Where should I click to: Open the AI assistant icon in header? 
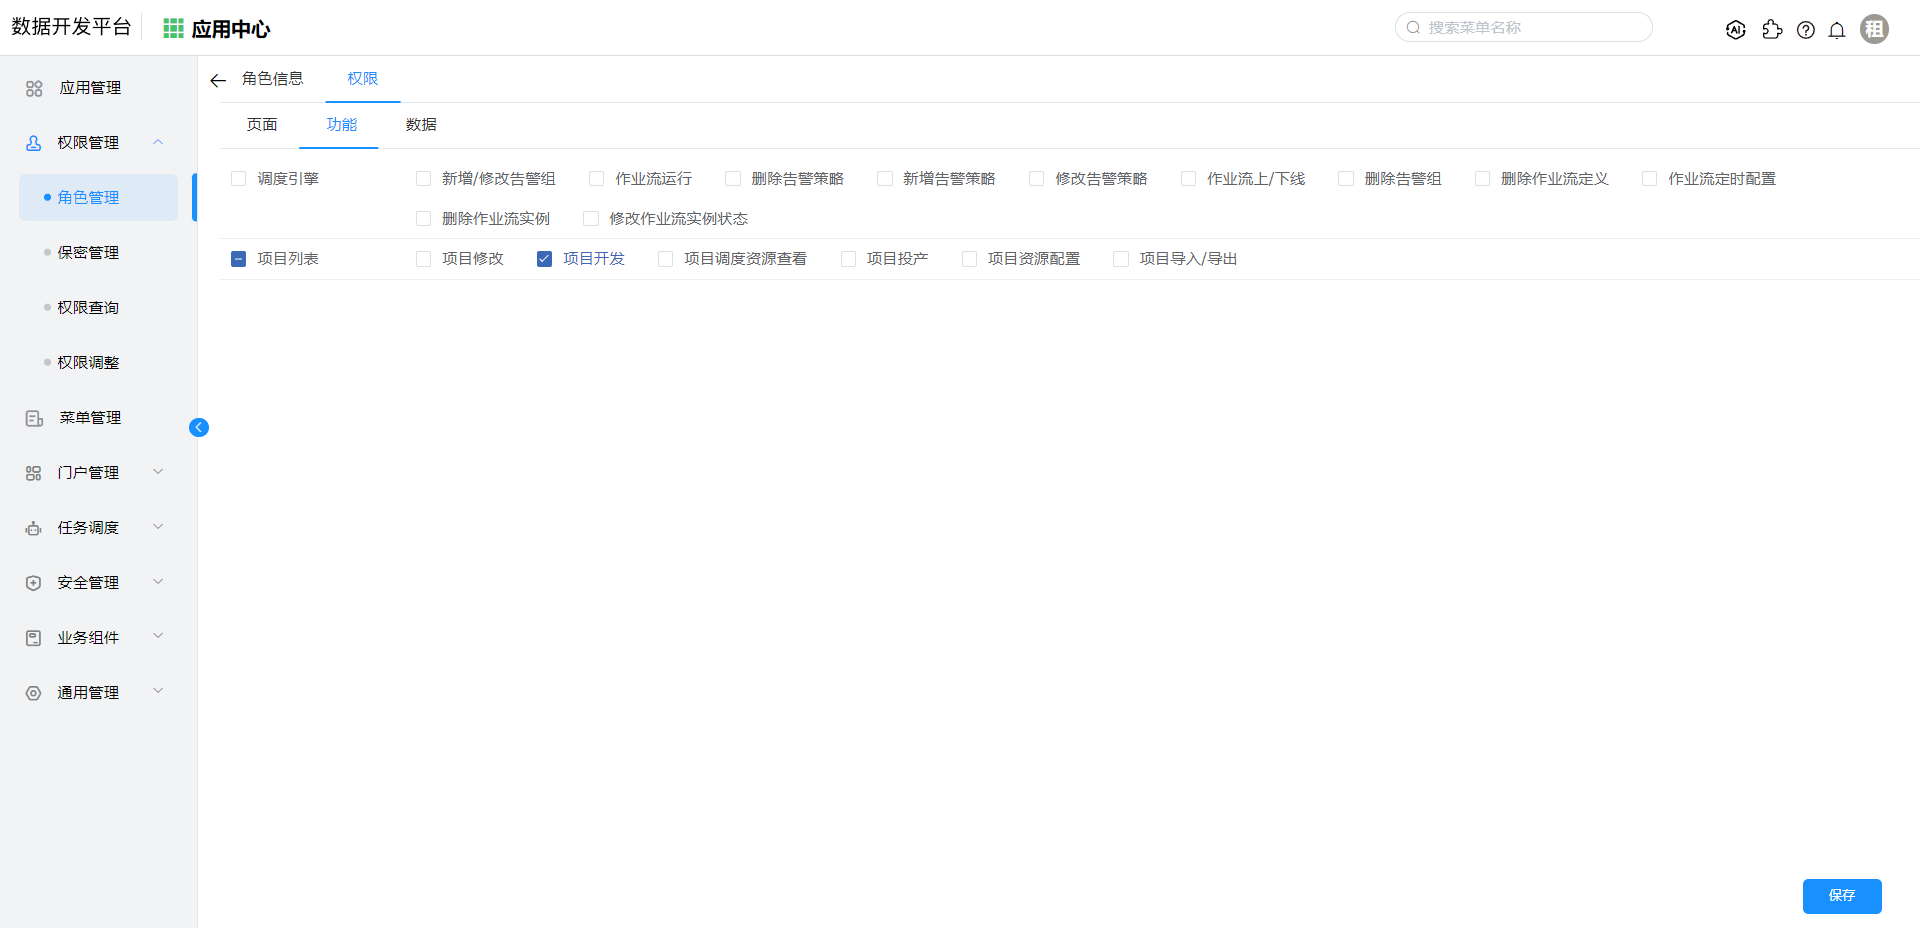click(x=1736, y=30)
